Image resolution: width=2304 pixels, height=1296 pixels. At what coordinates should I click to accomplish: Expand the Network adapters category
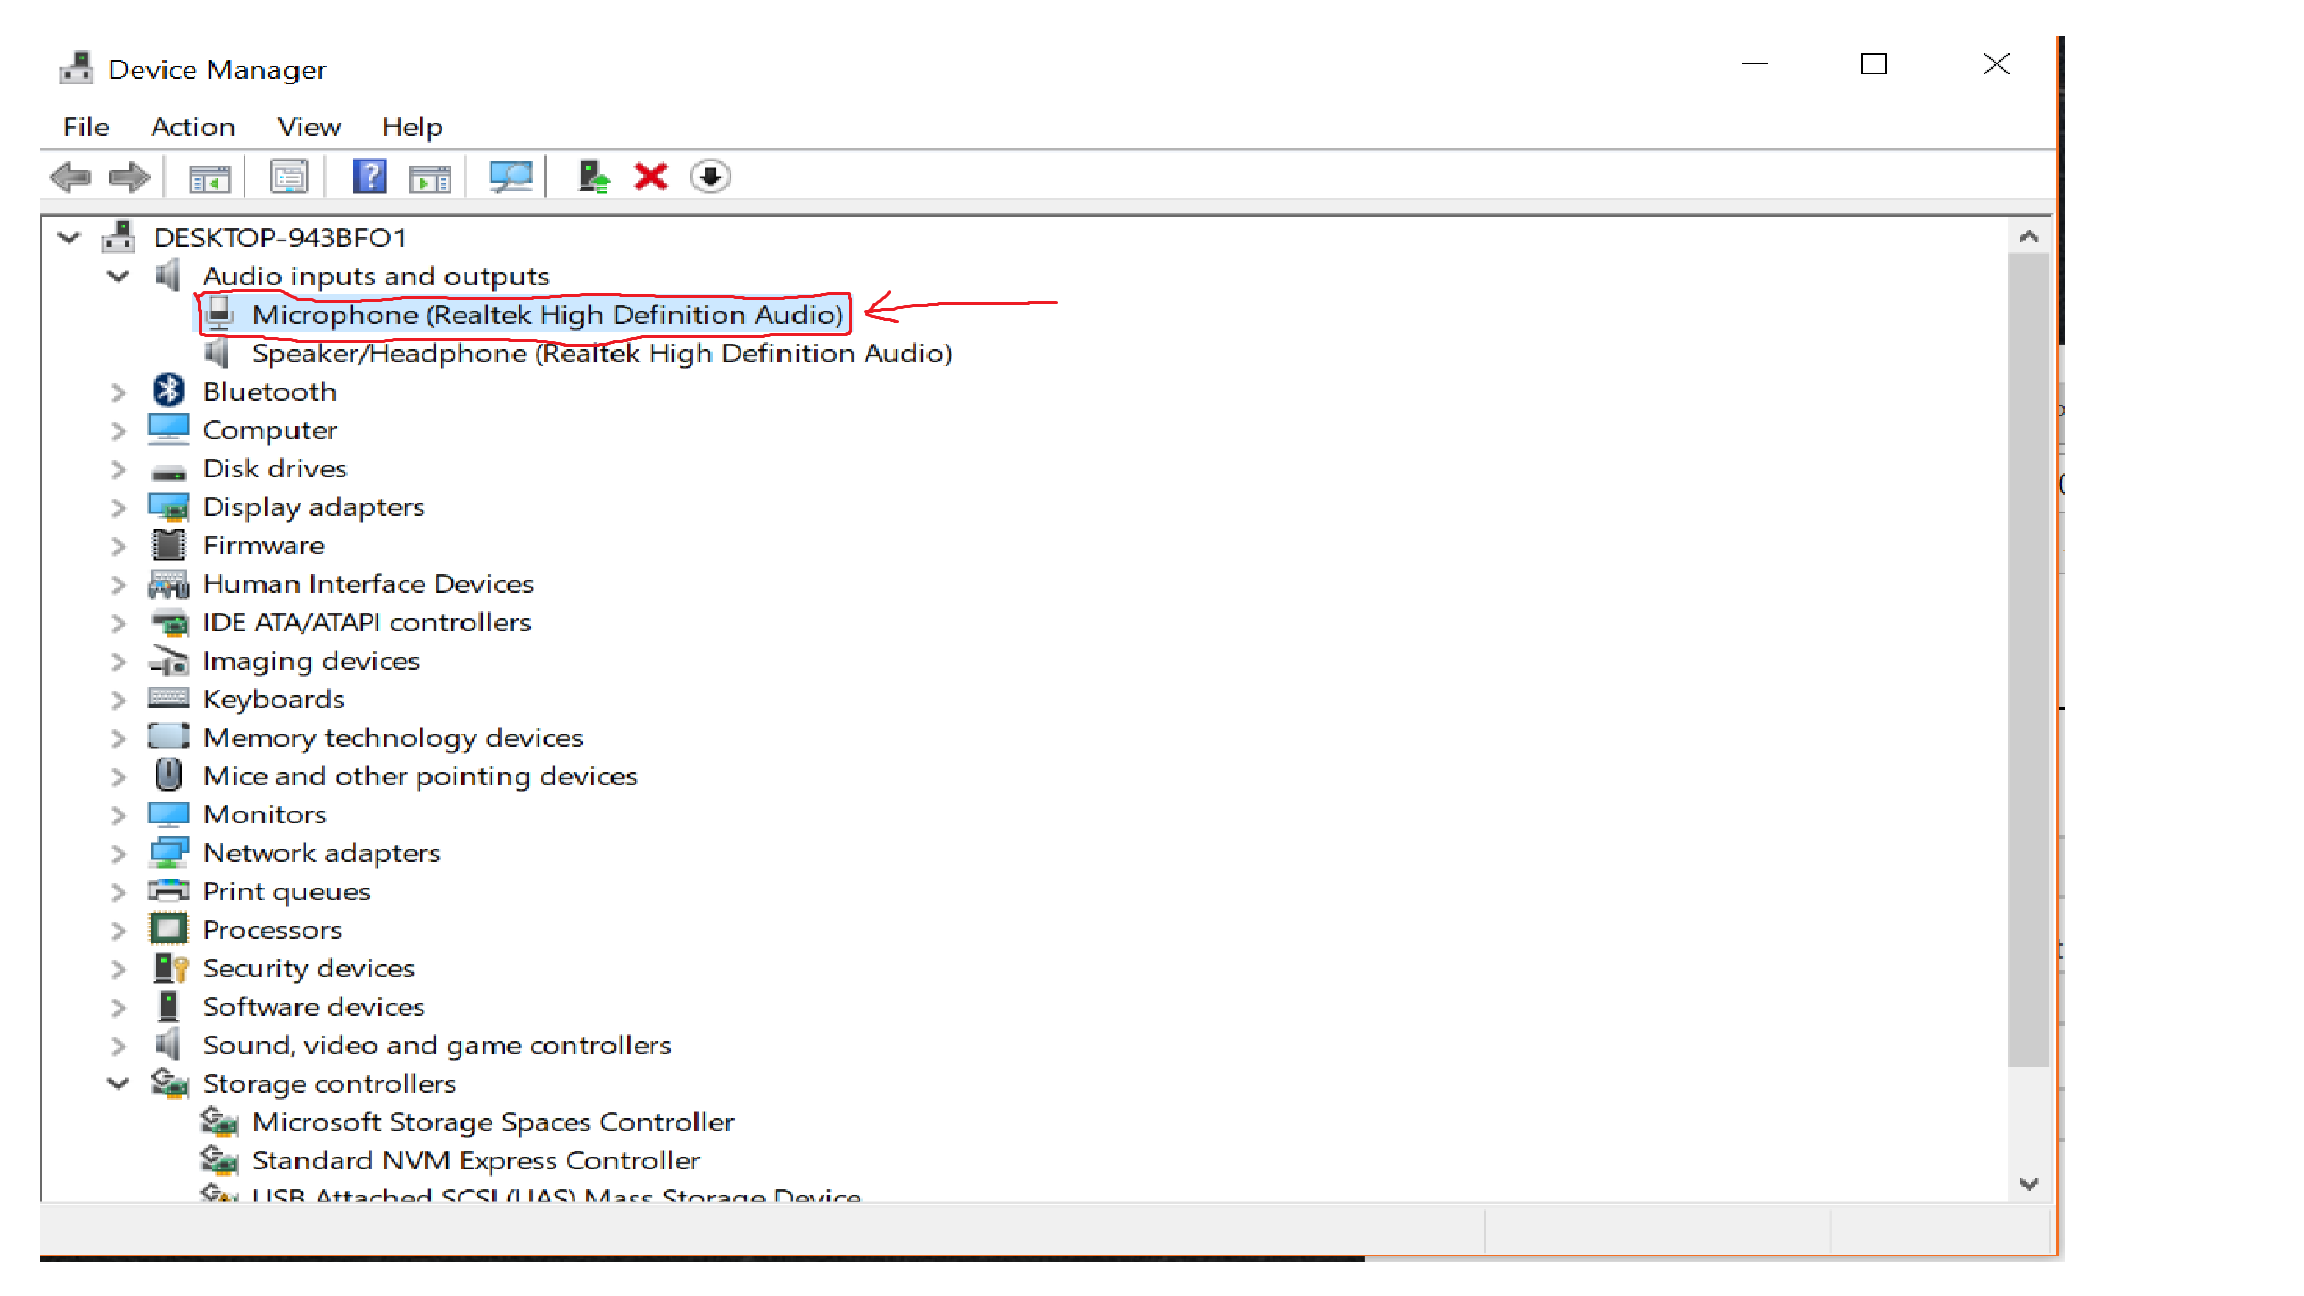pos(118,853)
